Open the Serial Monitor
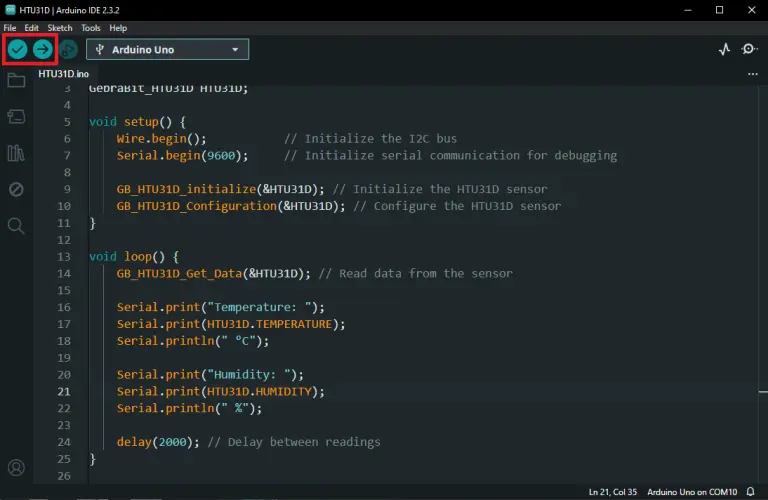Screen dimensions: 768x500 [748, 49]
